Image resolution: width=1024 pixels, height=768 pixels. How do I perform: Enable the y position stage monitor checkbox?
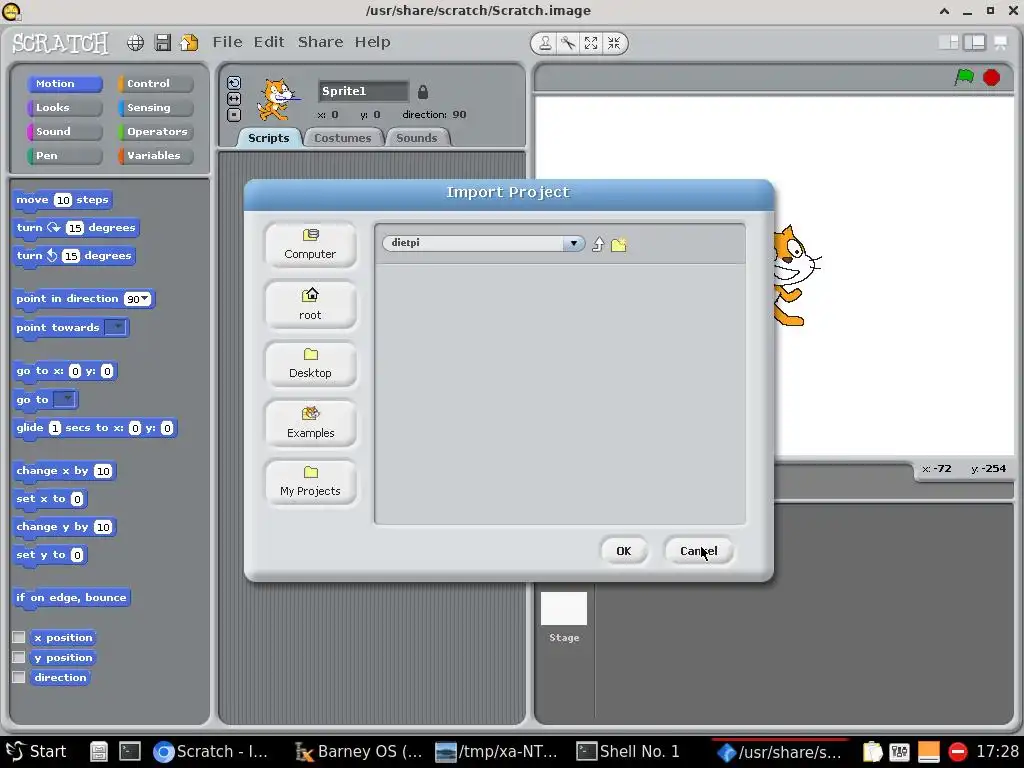coord(19,657)
